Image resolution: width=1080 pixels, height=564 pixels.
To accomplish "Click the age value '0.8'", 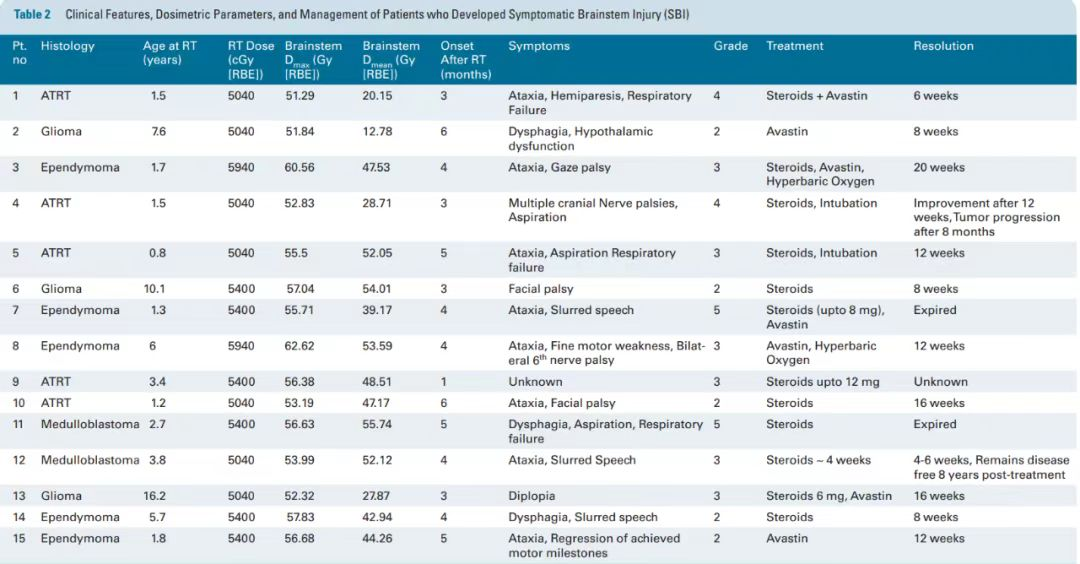I will click(158, 253).
